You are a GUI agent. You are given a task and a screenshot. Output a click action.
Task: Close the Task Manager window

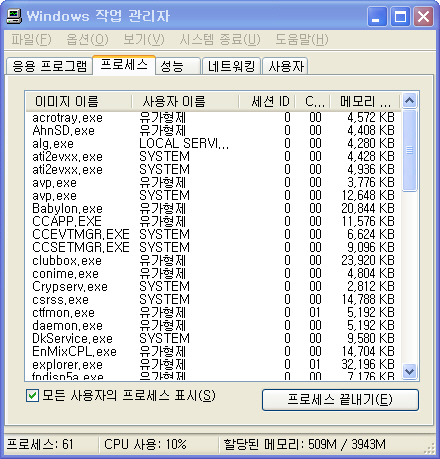423,16
